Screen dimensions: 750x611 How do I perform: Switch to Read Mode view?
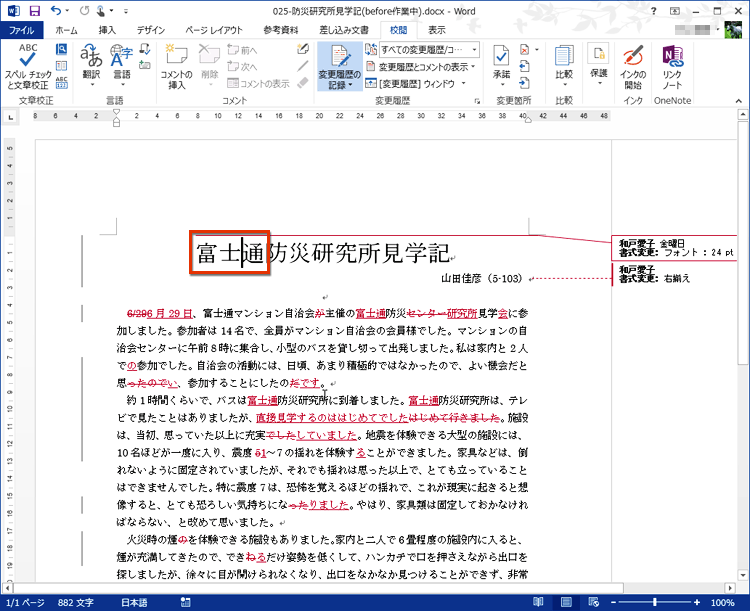538,602
